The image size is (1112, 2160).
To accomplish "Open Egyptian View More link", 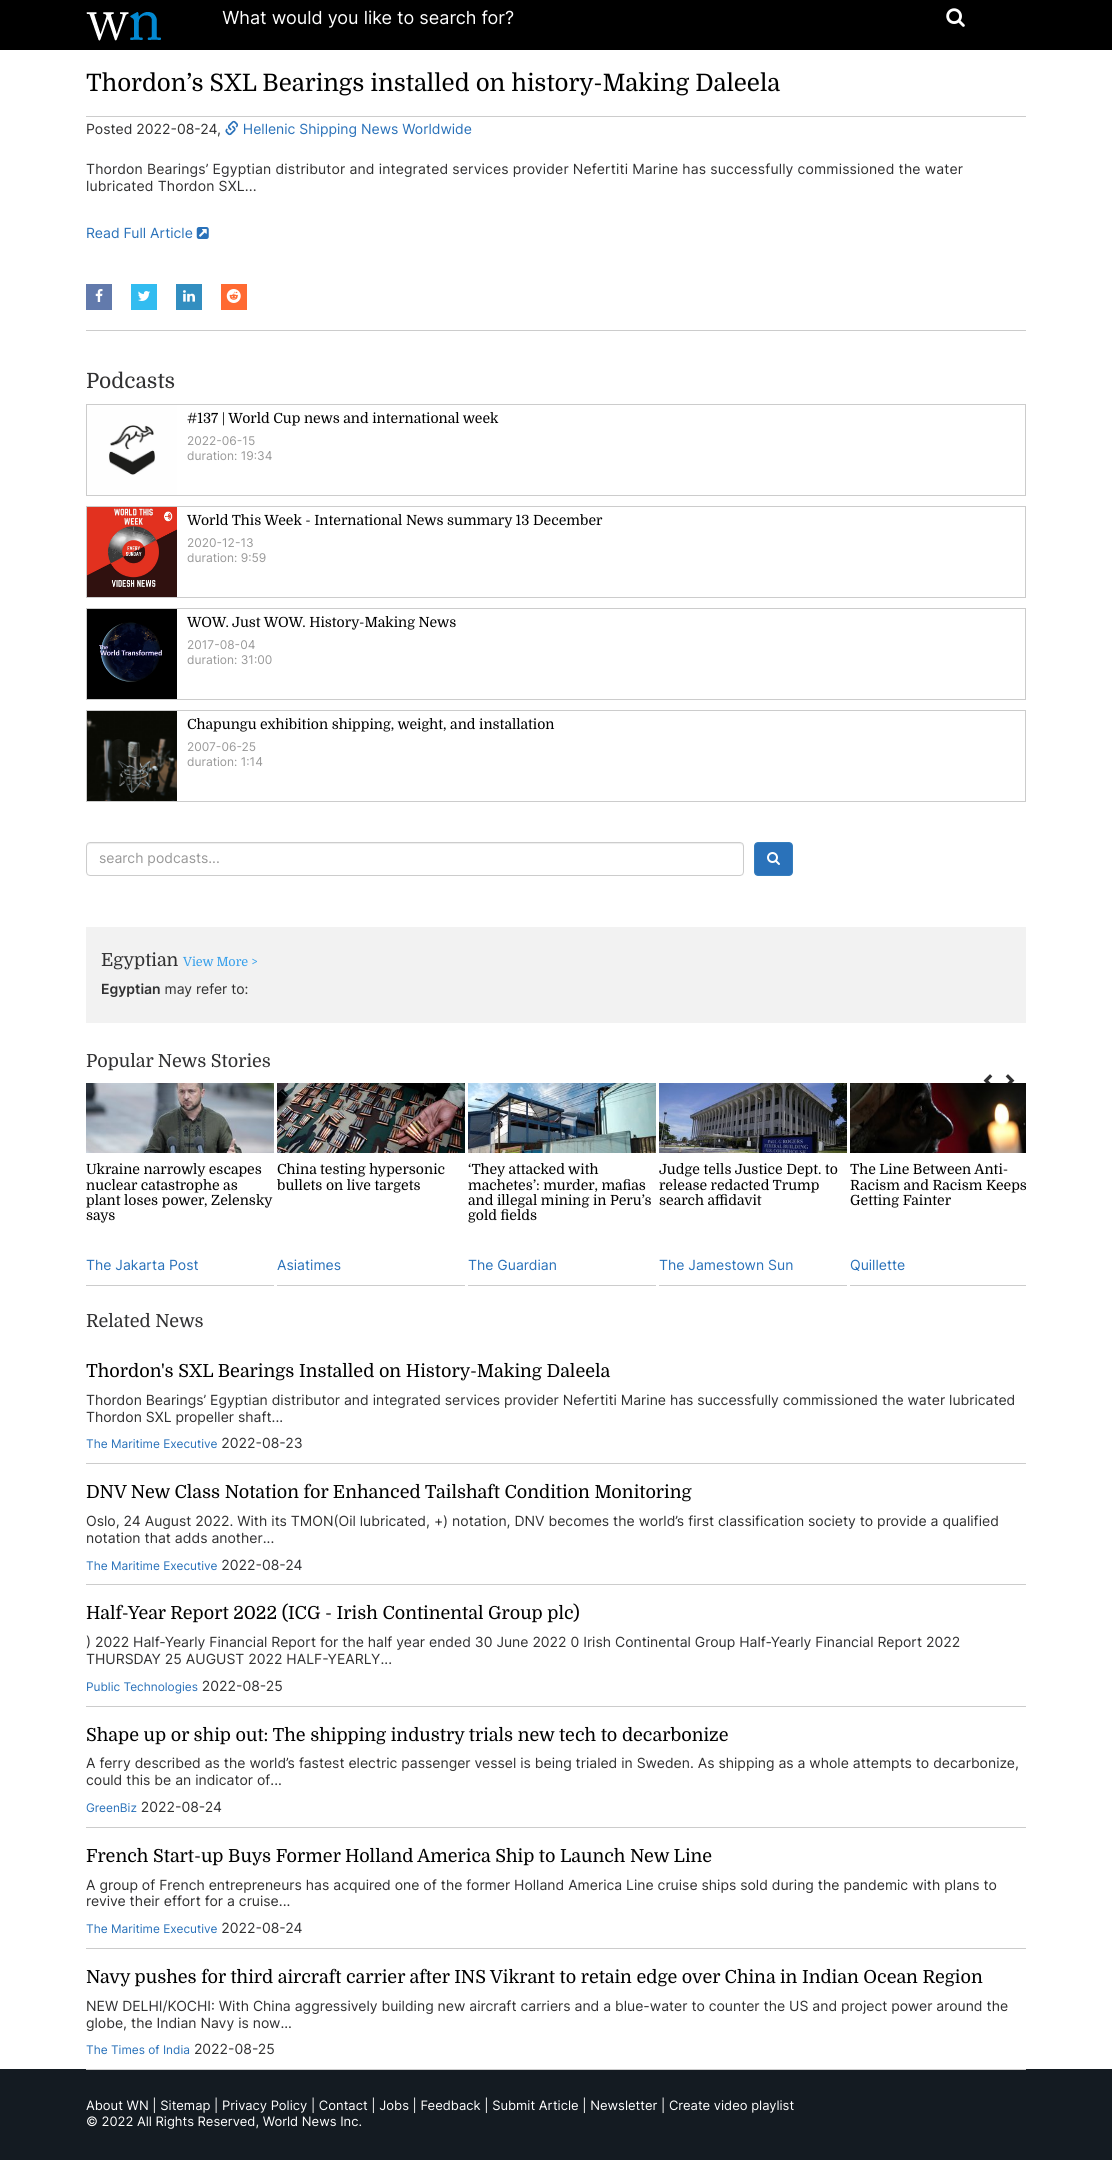I will (220, 962).
